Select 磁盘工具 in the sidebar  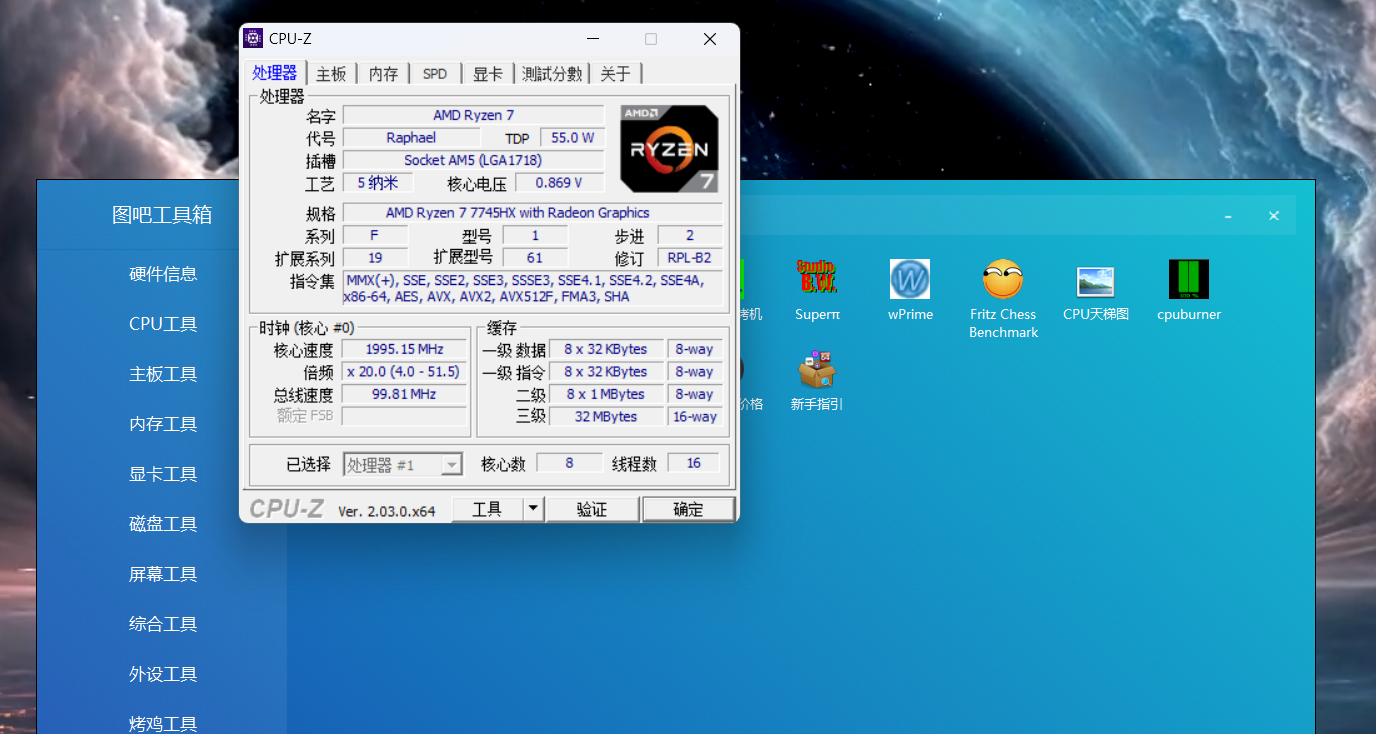coord(163,524)
